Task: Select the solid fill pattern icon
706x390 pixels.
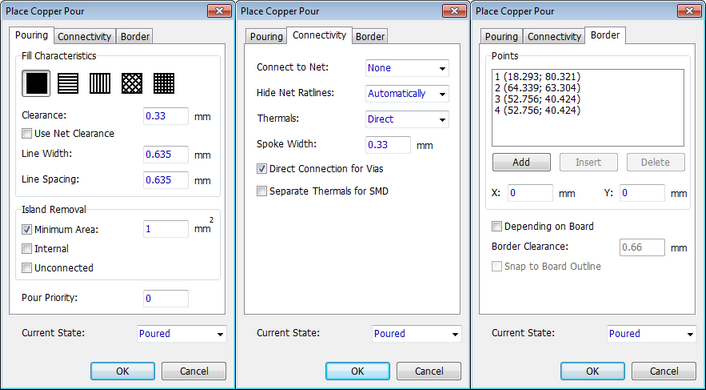Action: click(36, 83)
